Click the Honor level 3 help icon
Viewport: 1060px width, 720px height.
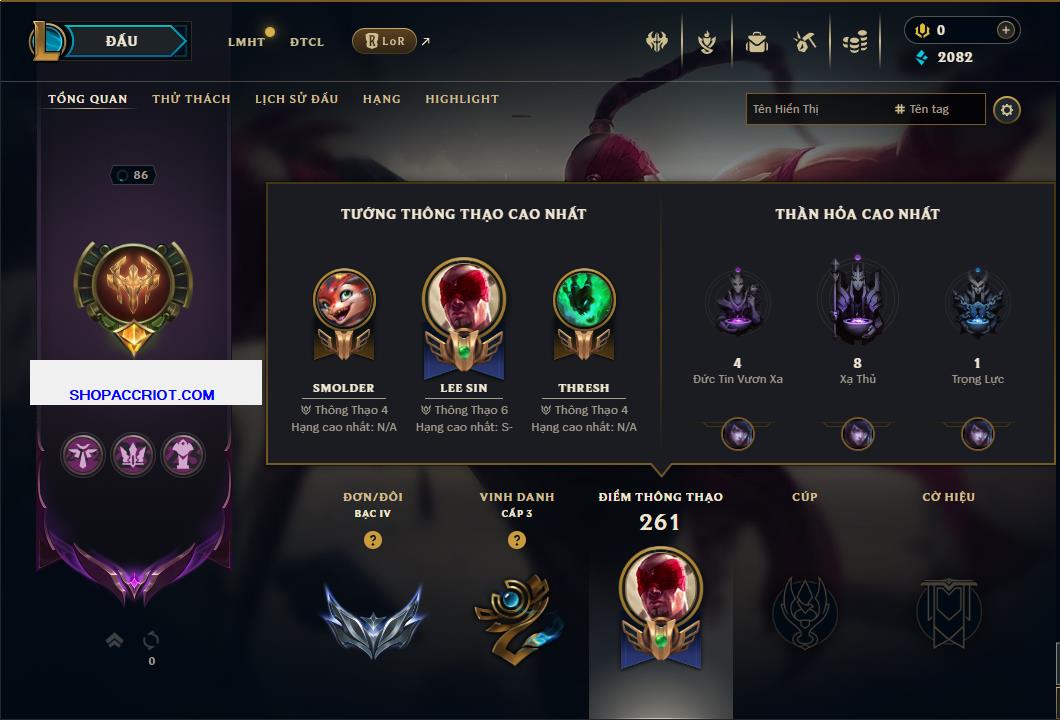click(516, 539)
